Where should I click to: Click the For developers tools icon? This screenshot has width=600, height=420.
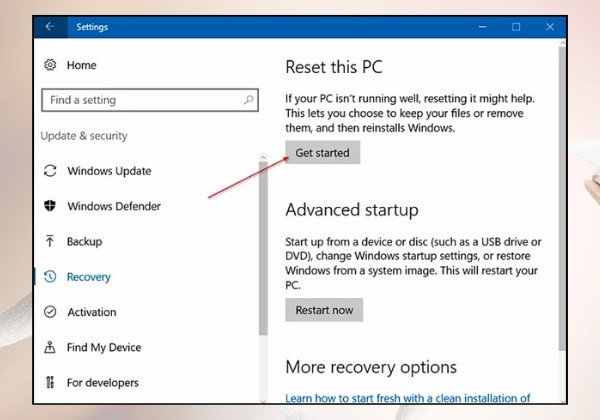[50, 382]
